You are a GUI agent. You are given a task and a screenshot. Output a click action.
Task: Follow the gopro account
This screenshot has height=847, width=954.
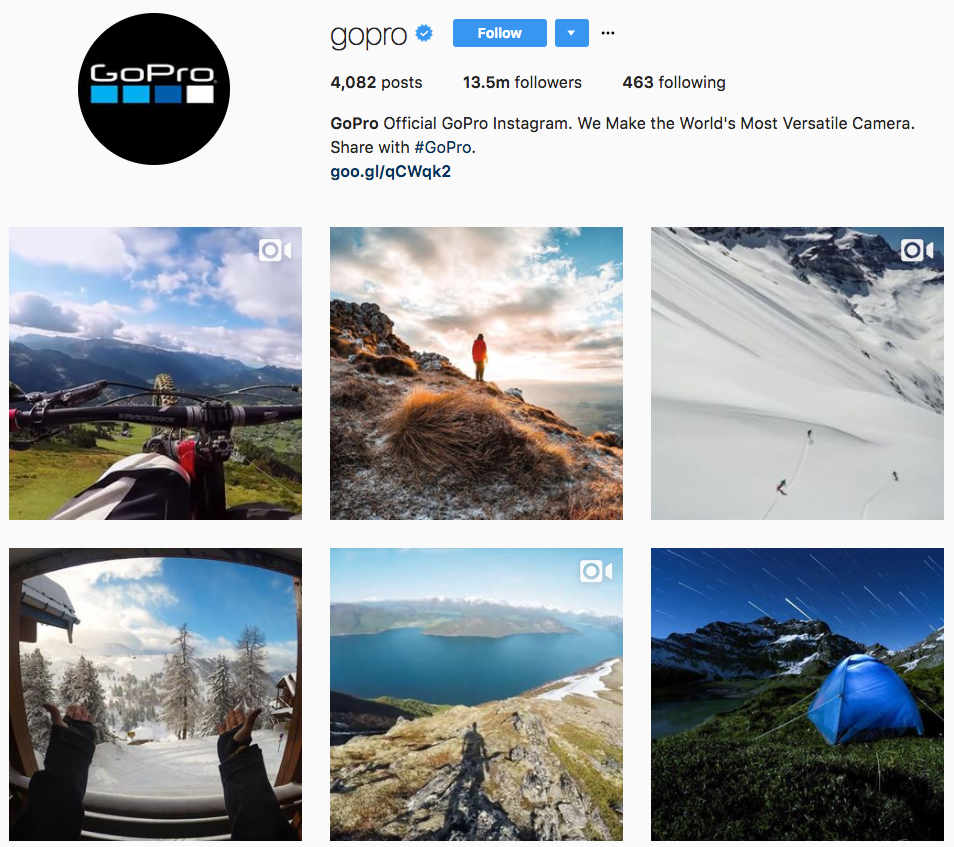click(x=500, y=33)
